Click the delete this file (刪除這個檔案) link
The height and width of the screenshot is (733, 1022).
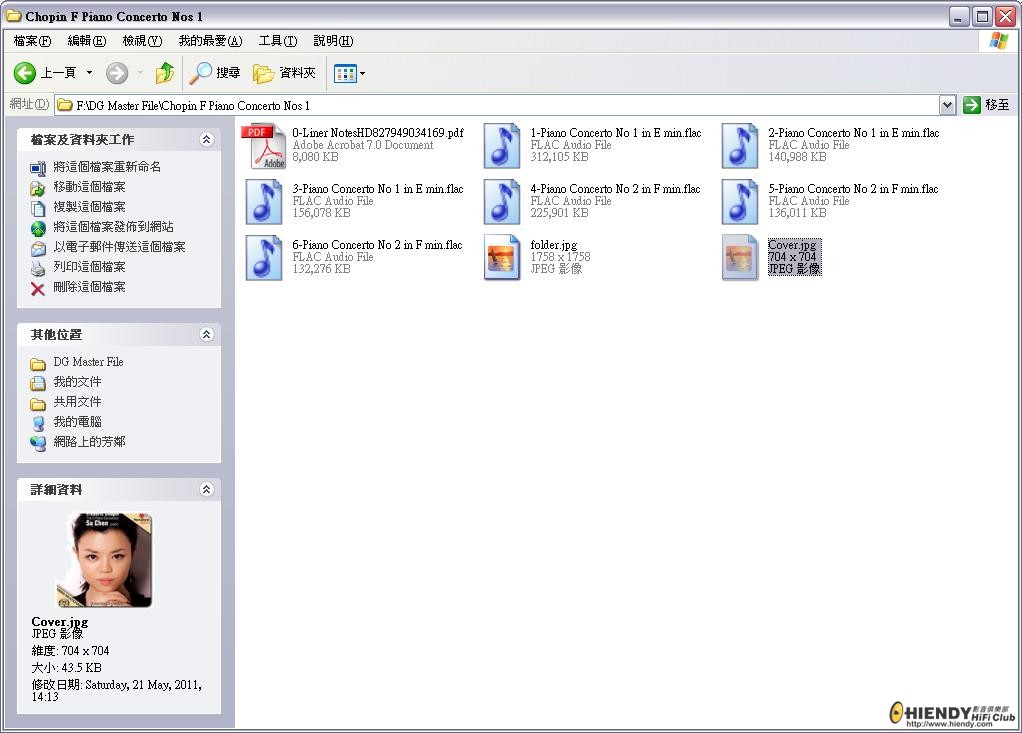coord(89,287)
